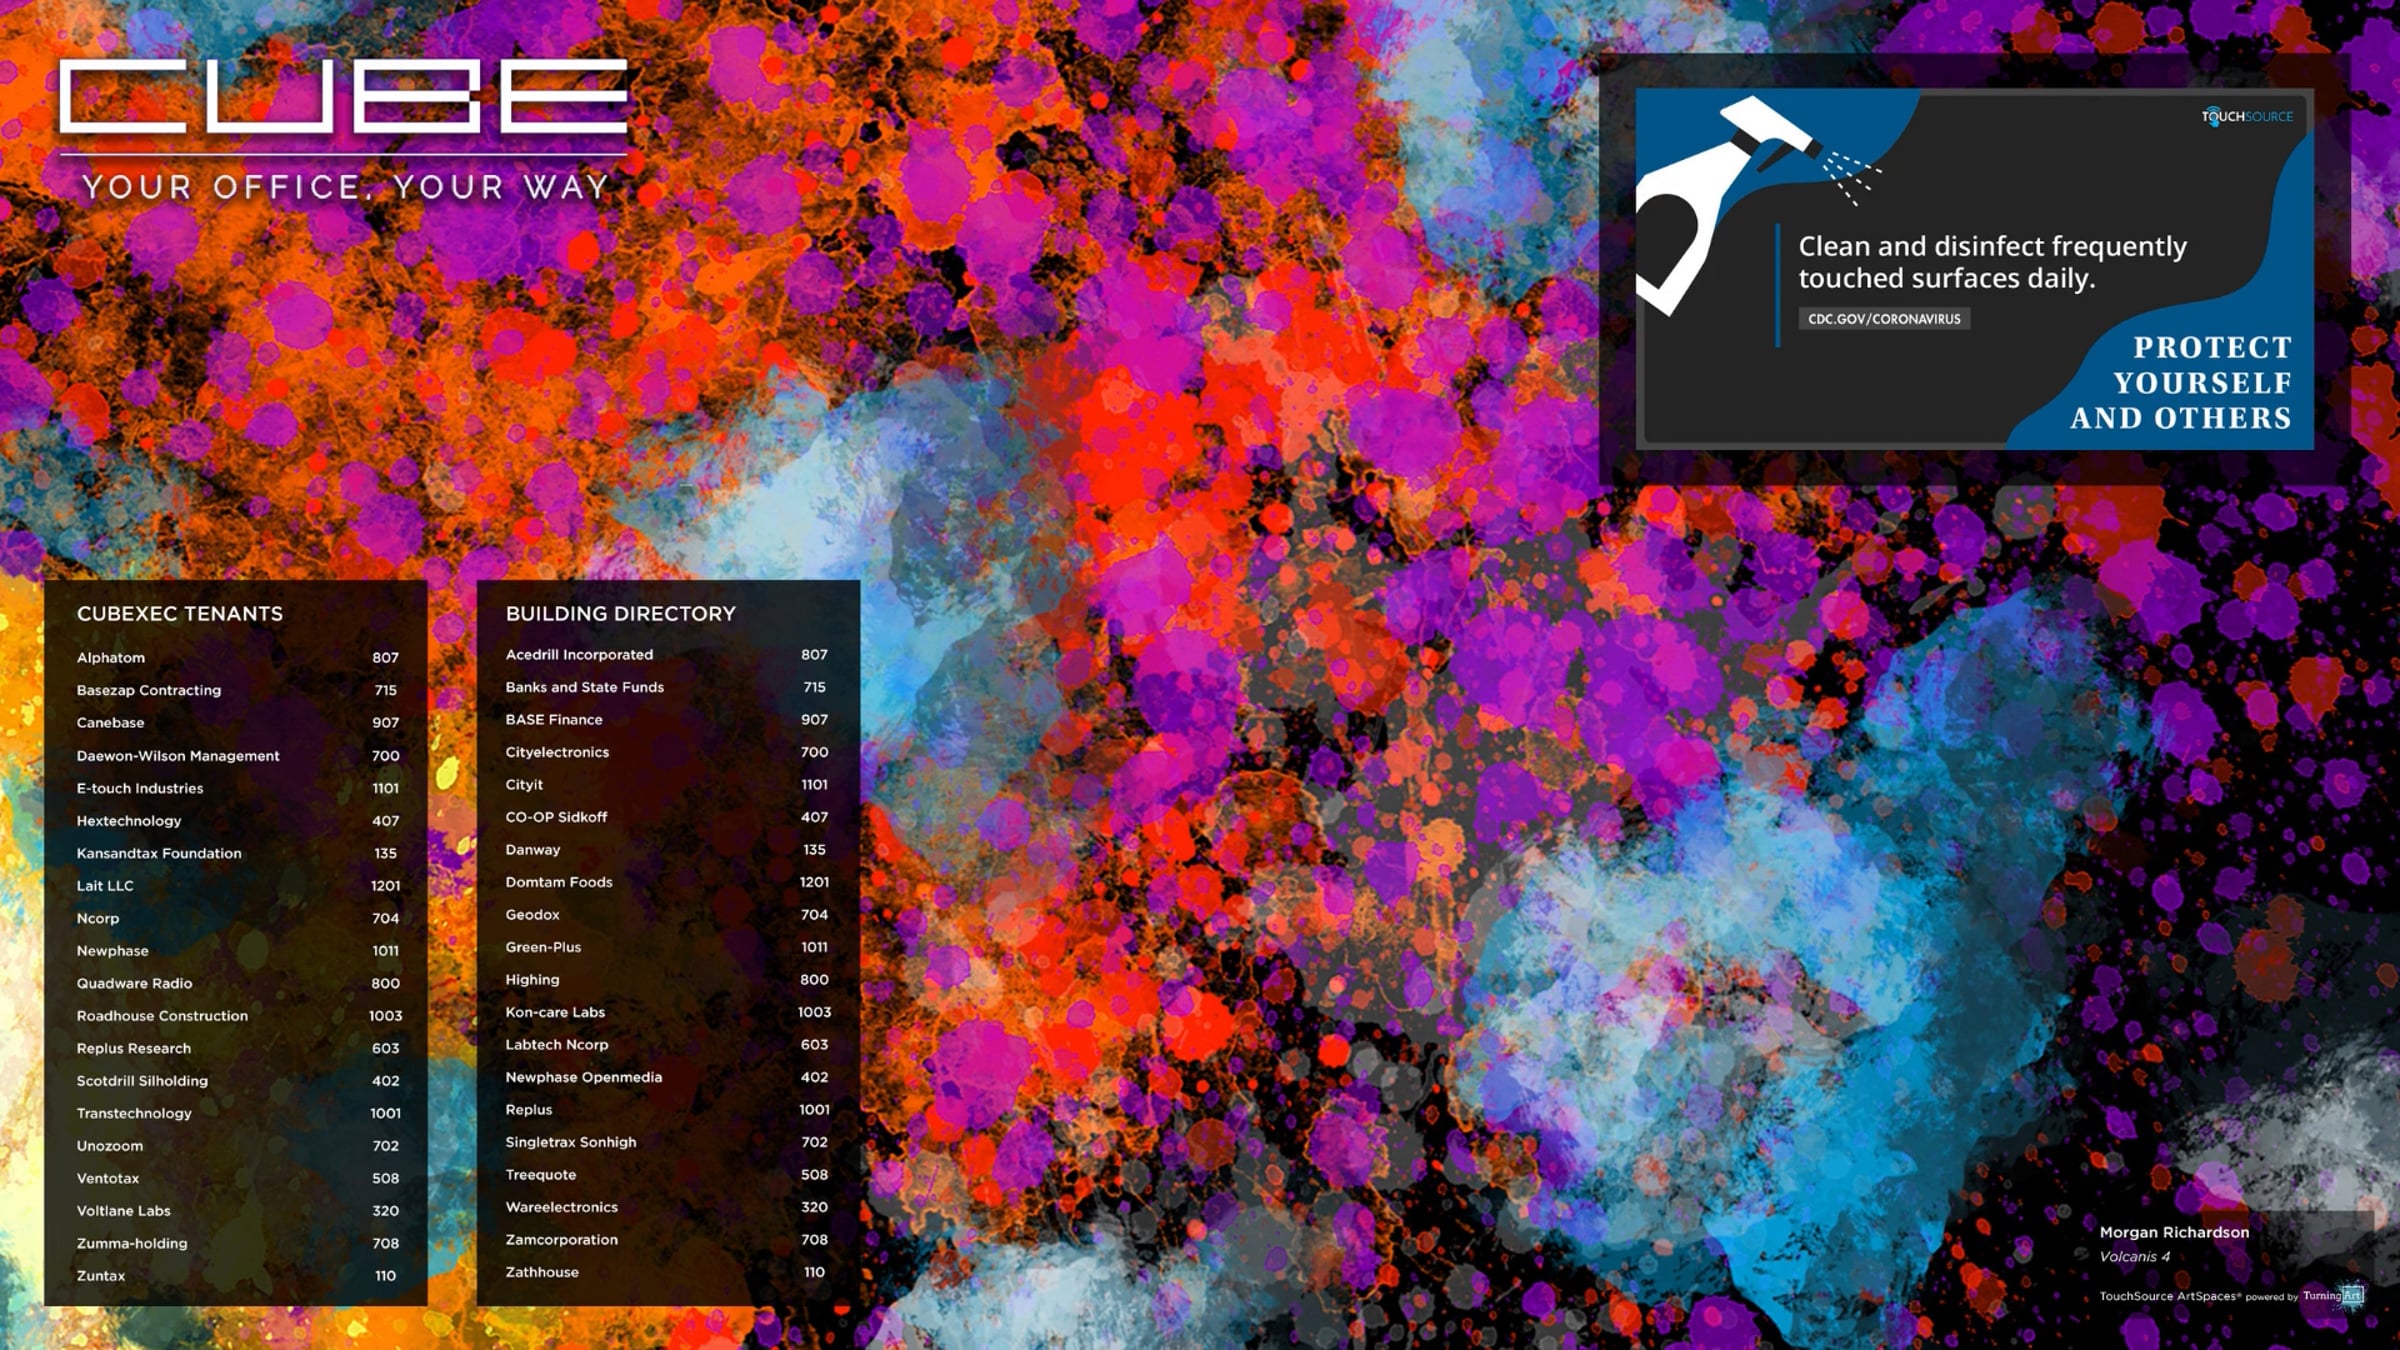Tap the Morgan Richardson artwork credit

pyautogui.click(x=2173, y=1233)
